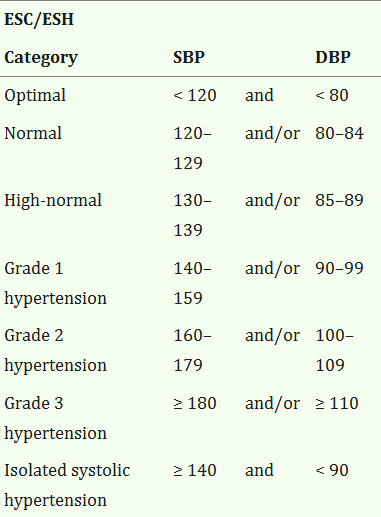Click the Grade 1 hypertension label
Viewport: 381px width, 517px height.
55,283
